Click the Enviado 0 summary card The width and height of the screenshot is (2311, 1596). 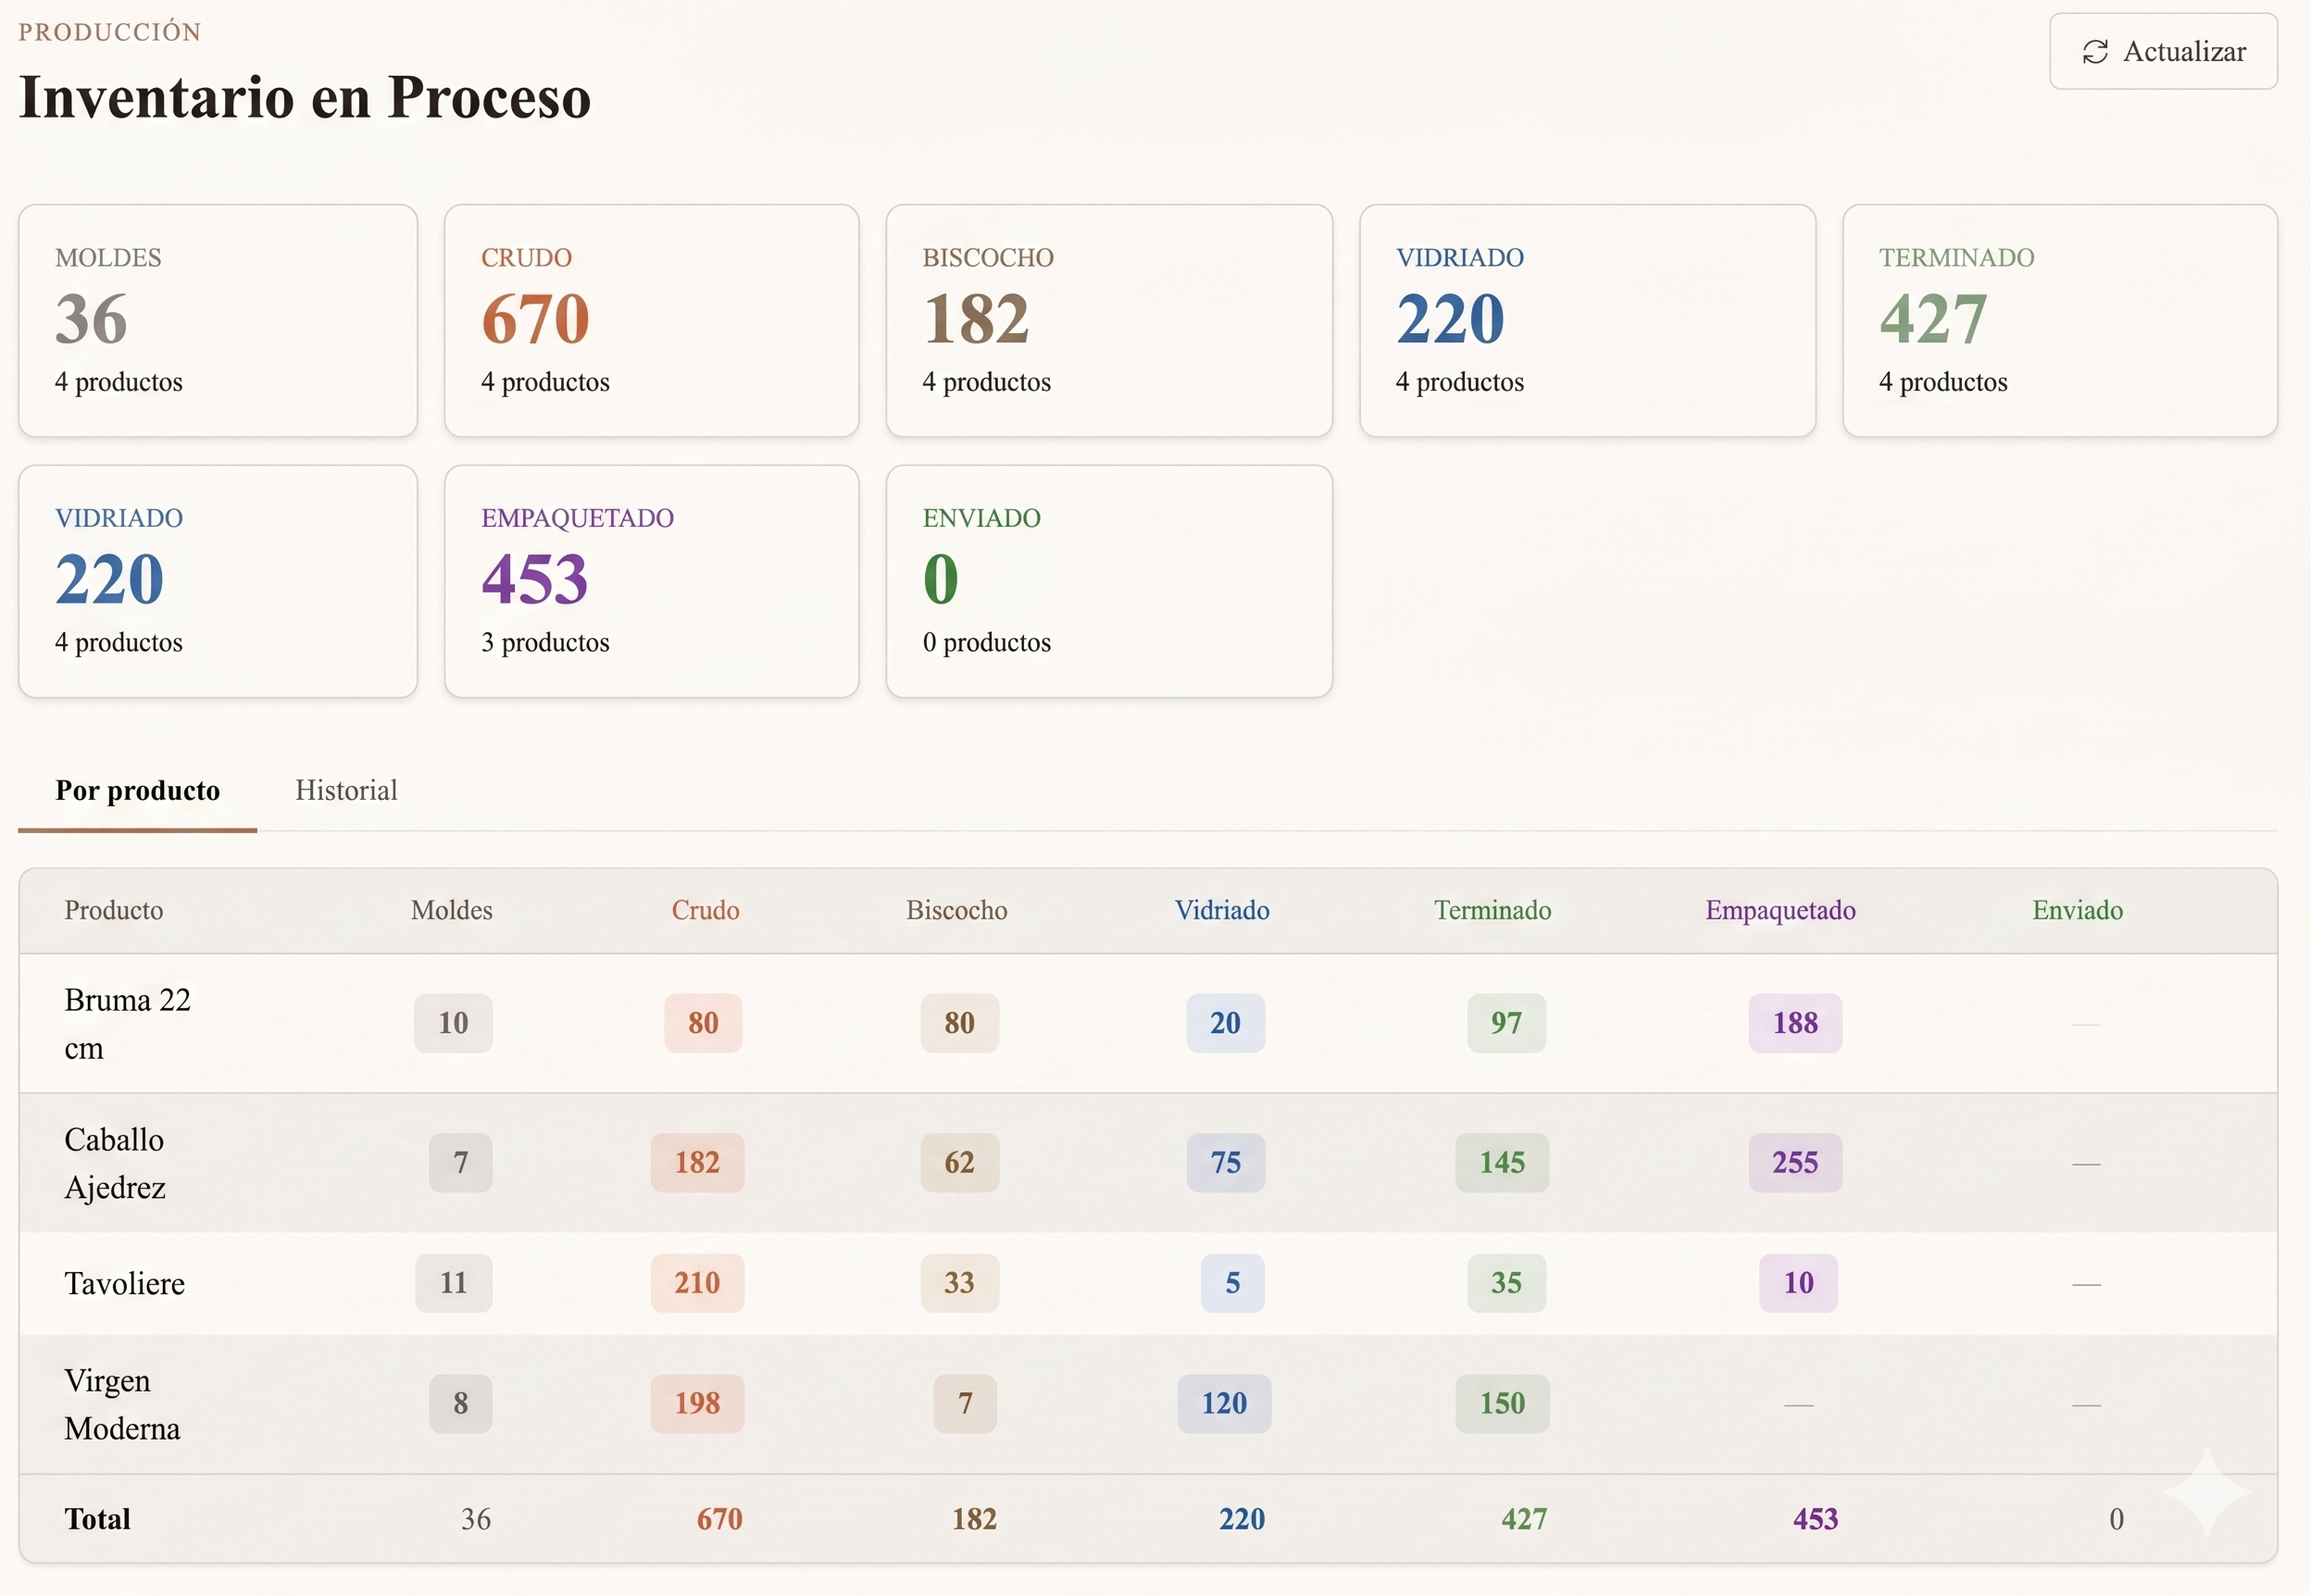coord(1108,580)
